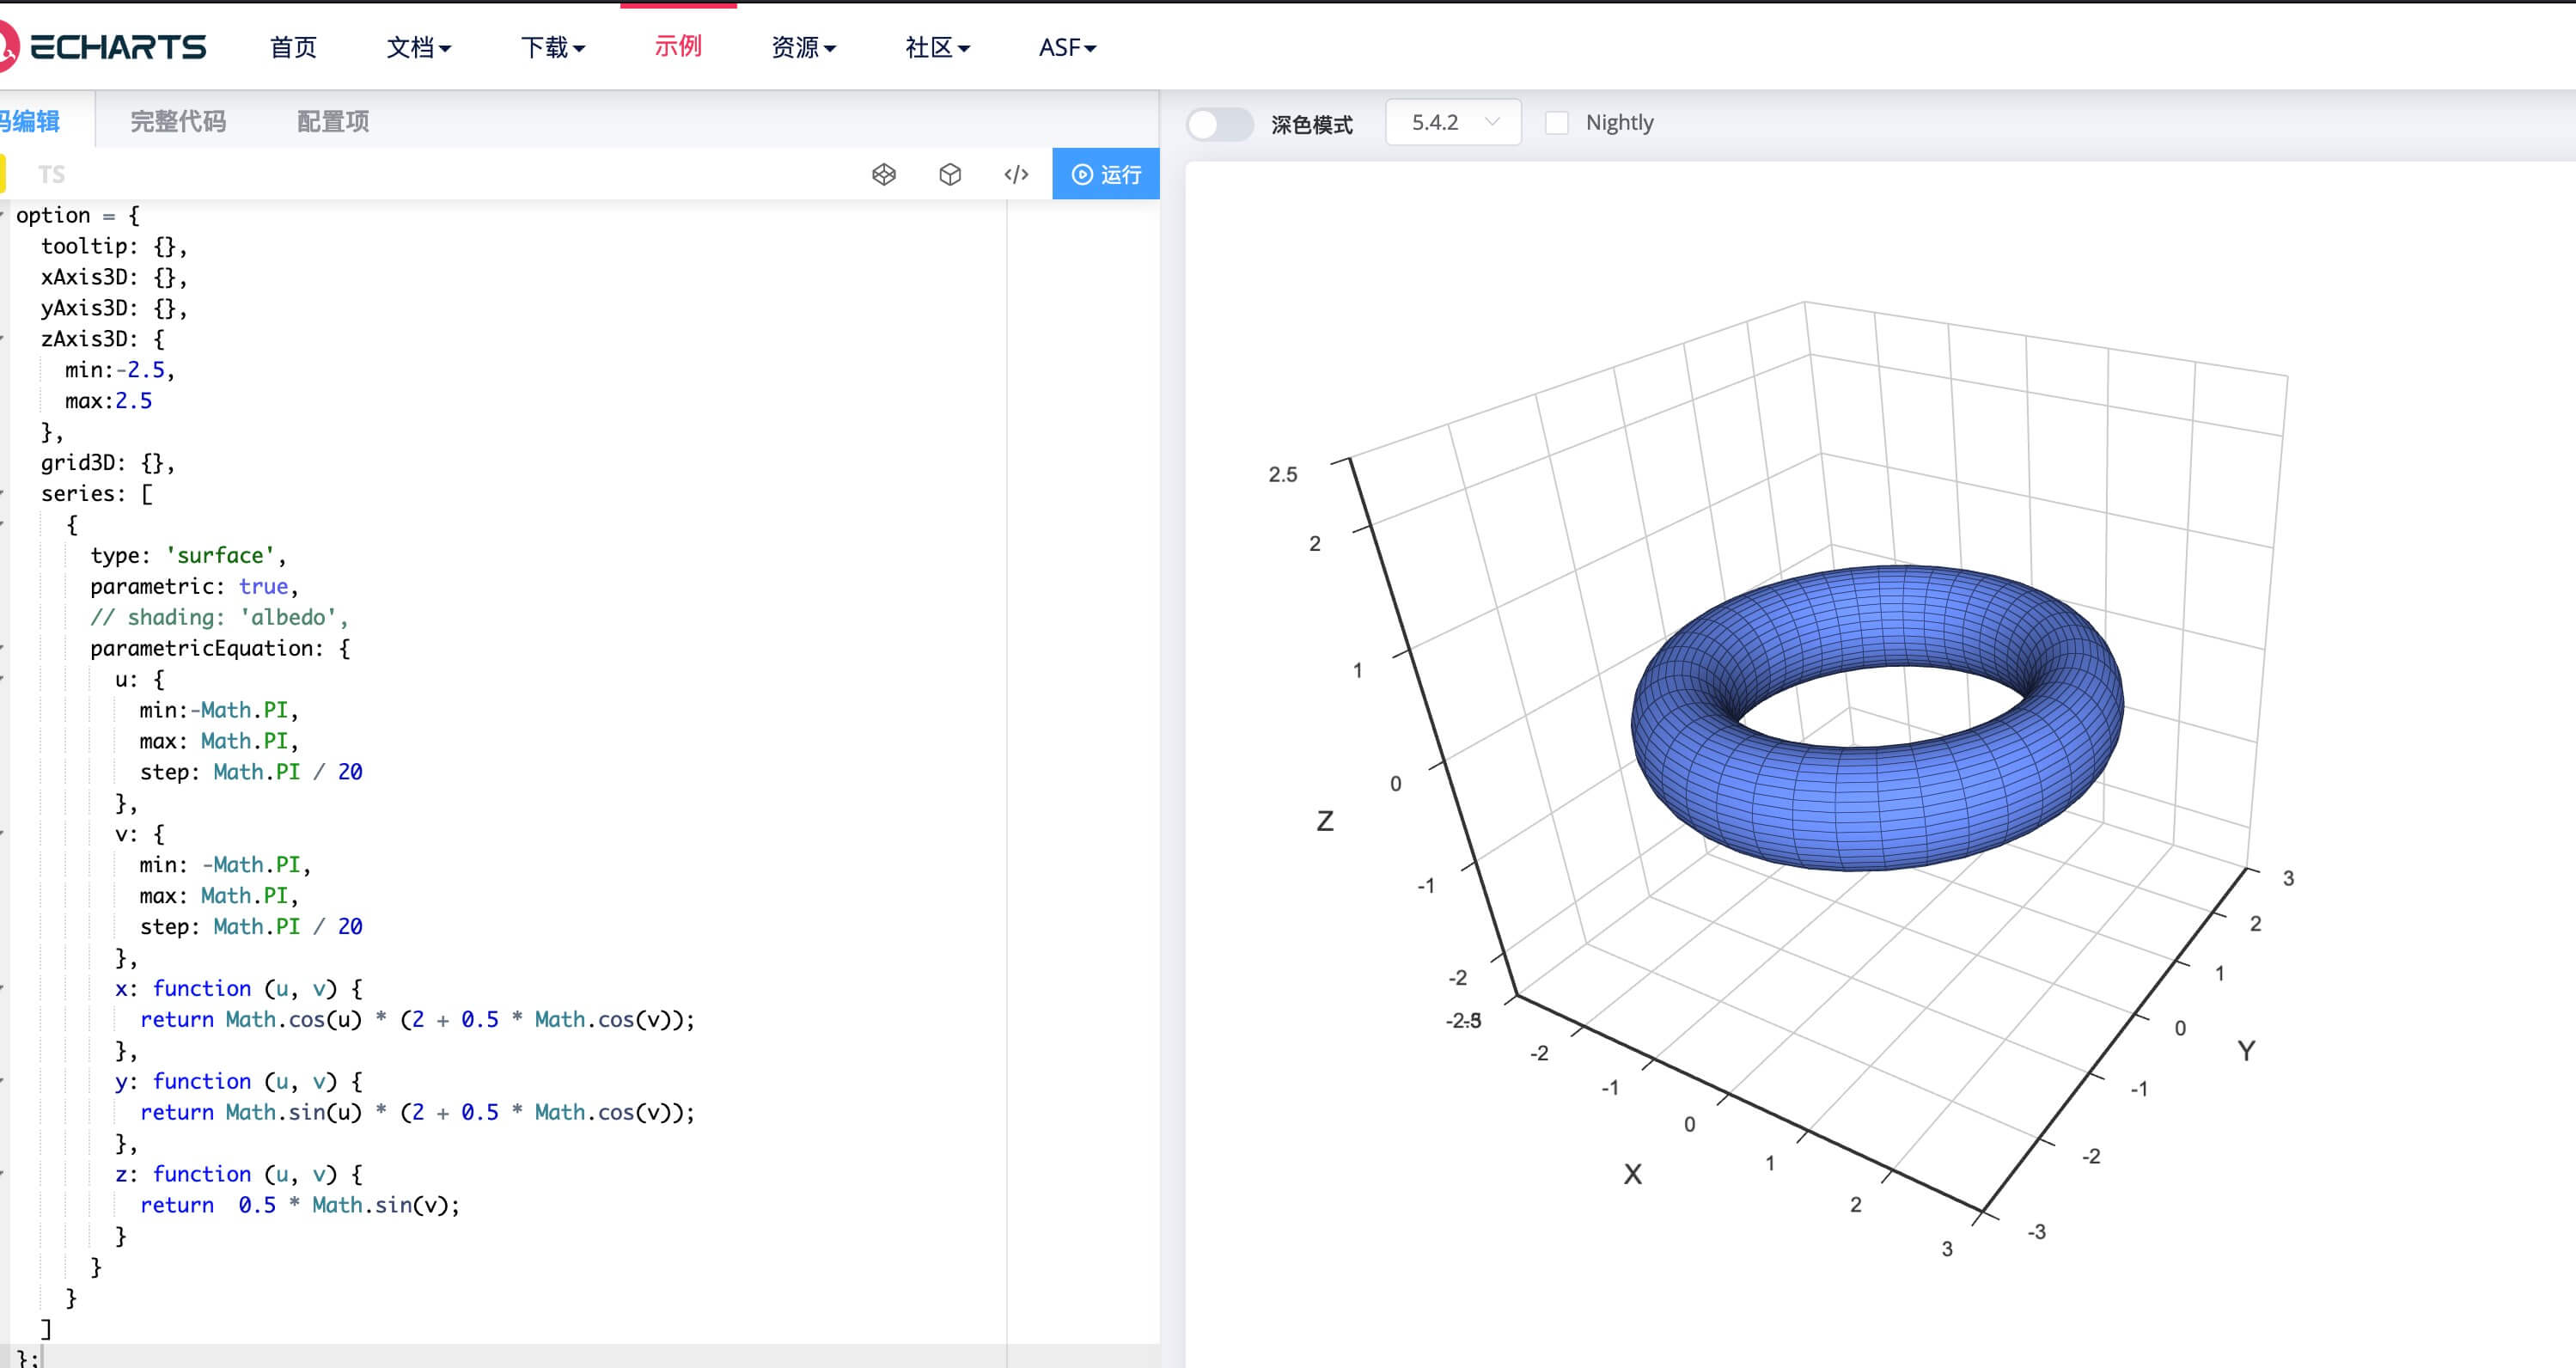
Task: Open the 社区 dropdown menu
Action: click(937, 47)
